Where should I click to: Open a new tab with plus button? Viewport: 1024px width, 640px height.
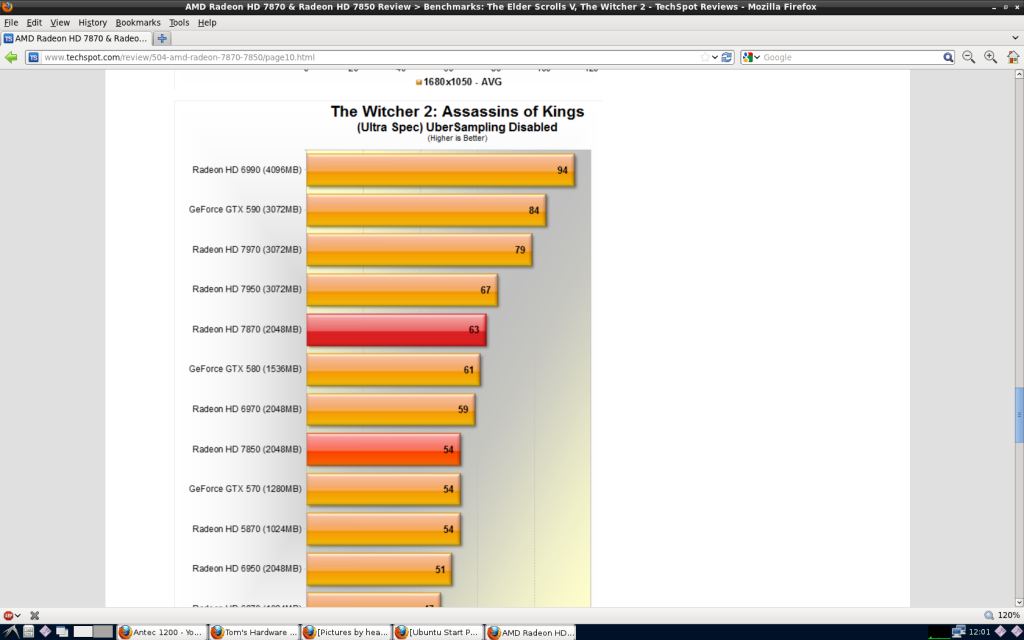pos(162,39)
